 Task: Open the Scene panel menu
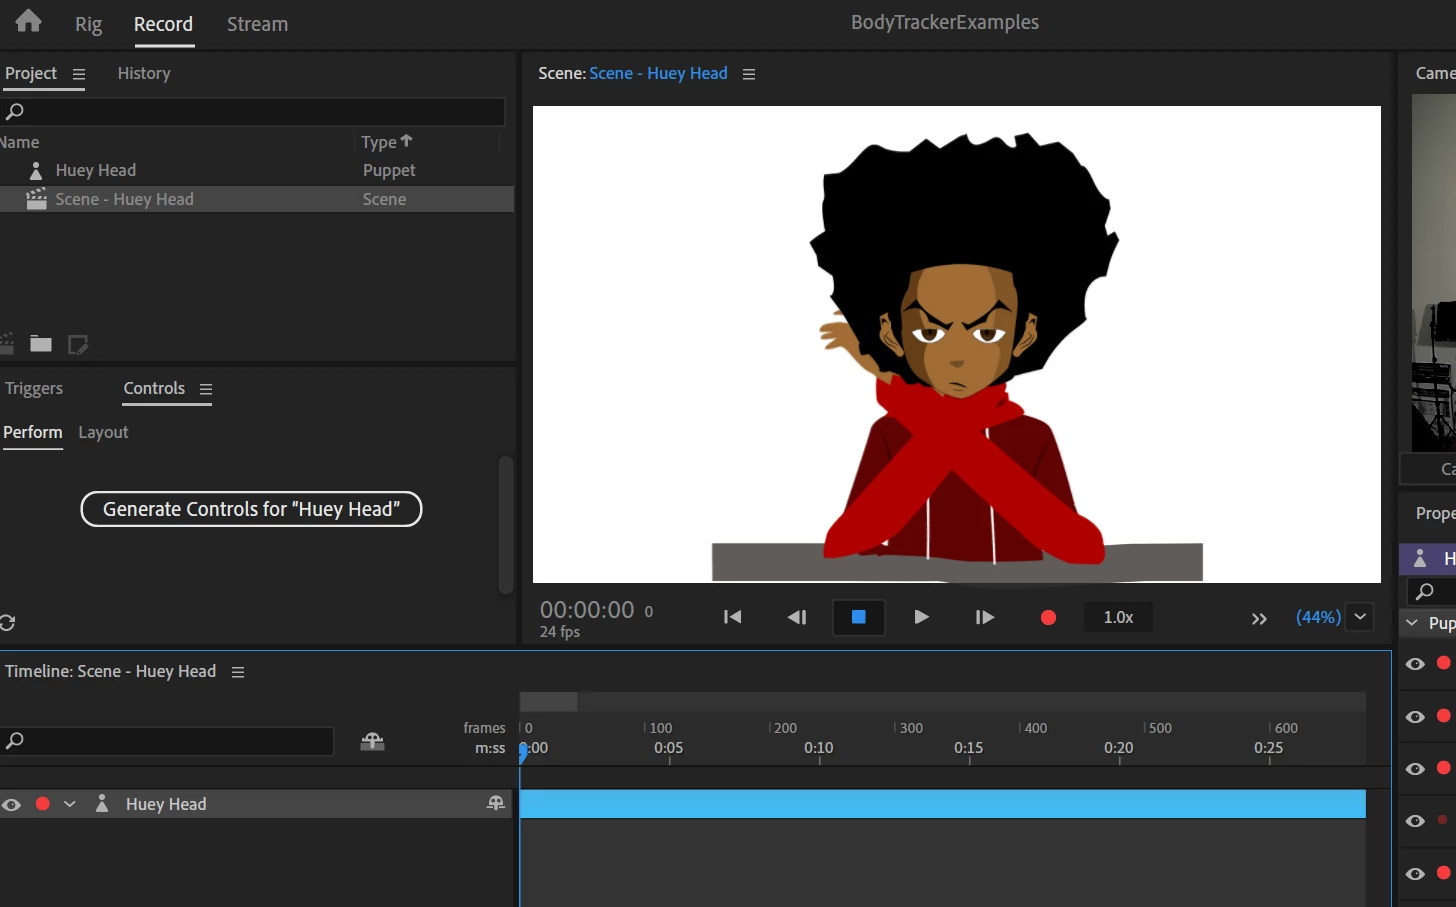749,74
